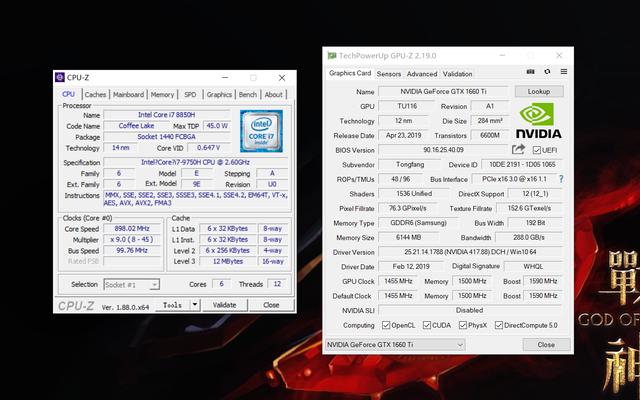Click the Driver Version field in GPU-Z
The width and height of the screenshot is (640, 400).
(x=470, y=252)
